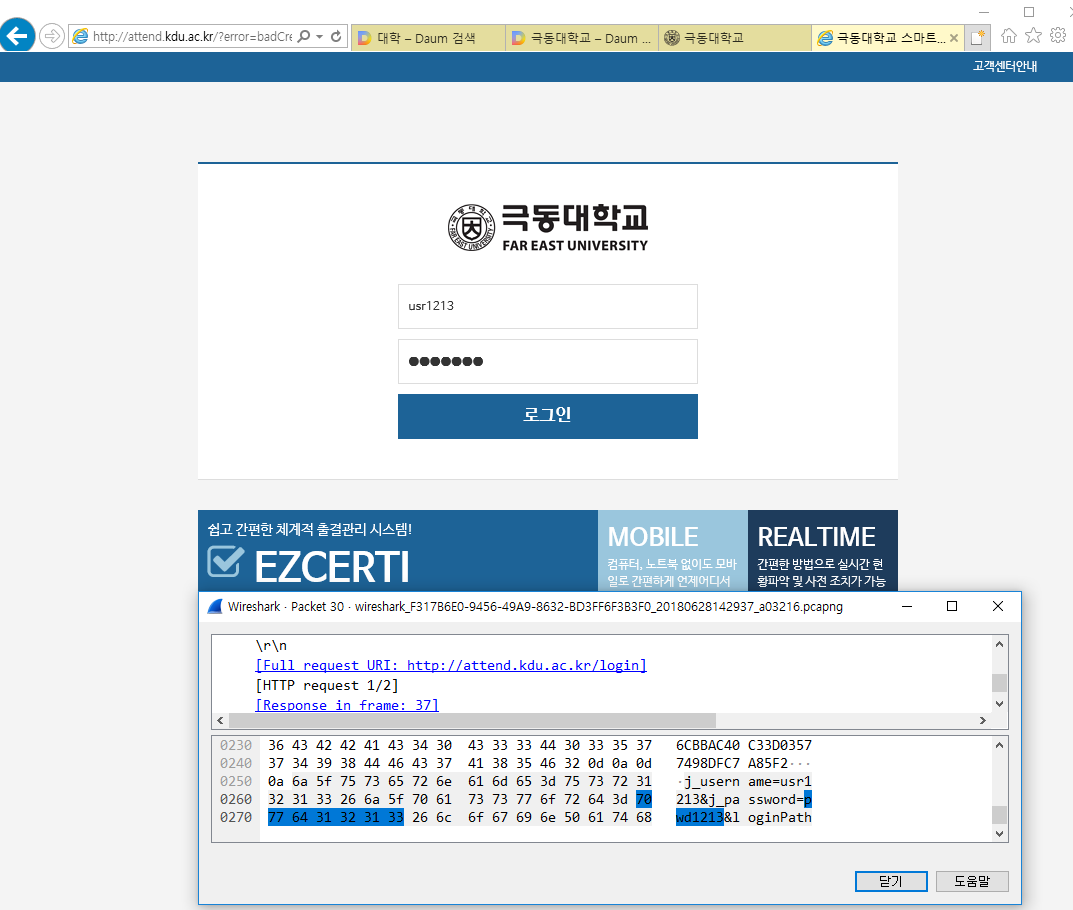Screen dimensions: 1073x910
Task: Minimize the browser window
Action: 984,12
